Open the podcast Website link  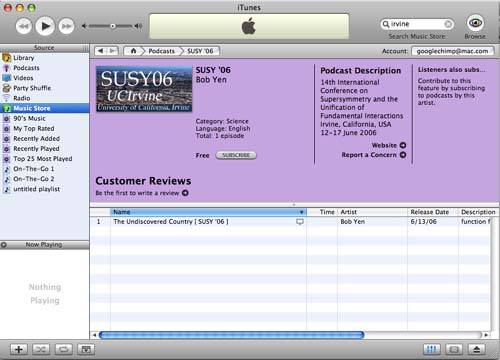(x=389, y=145)
